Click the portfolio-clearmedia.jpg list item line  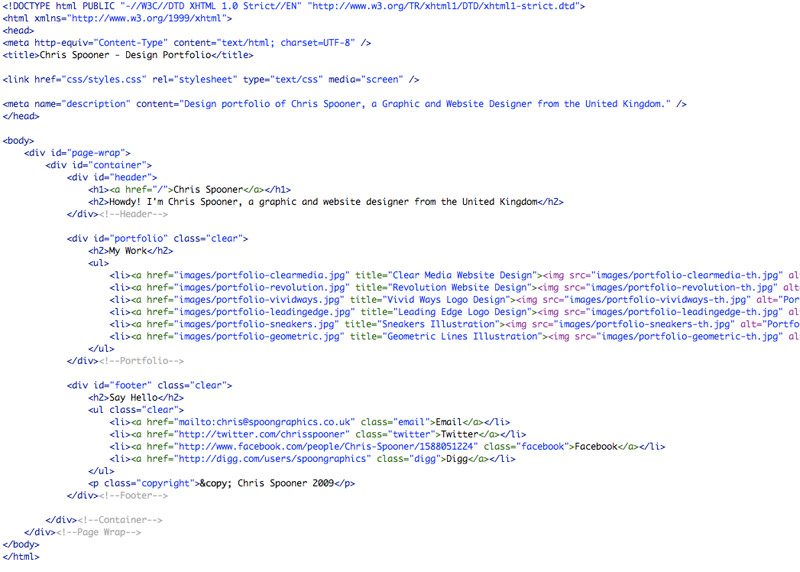pos(455,276)
